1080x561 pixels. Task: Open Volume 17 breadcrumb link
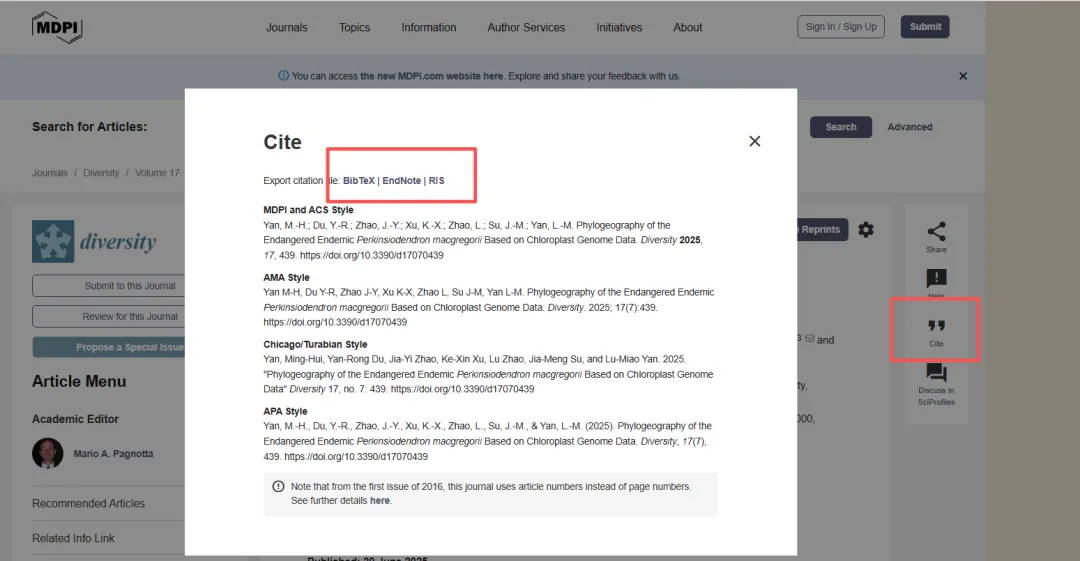tap(157, 173)
